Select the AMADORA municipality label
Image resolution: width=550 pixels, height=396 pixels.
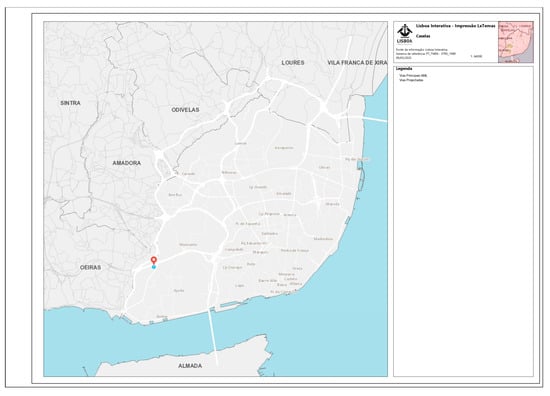127,163
